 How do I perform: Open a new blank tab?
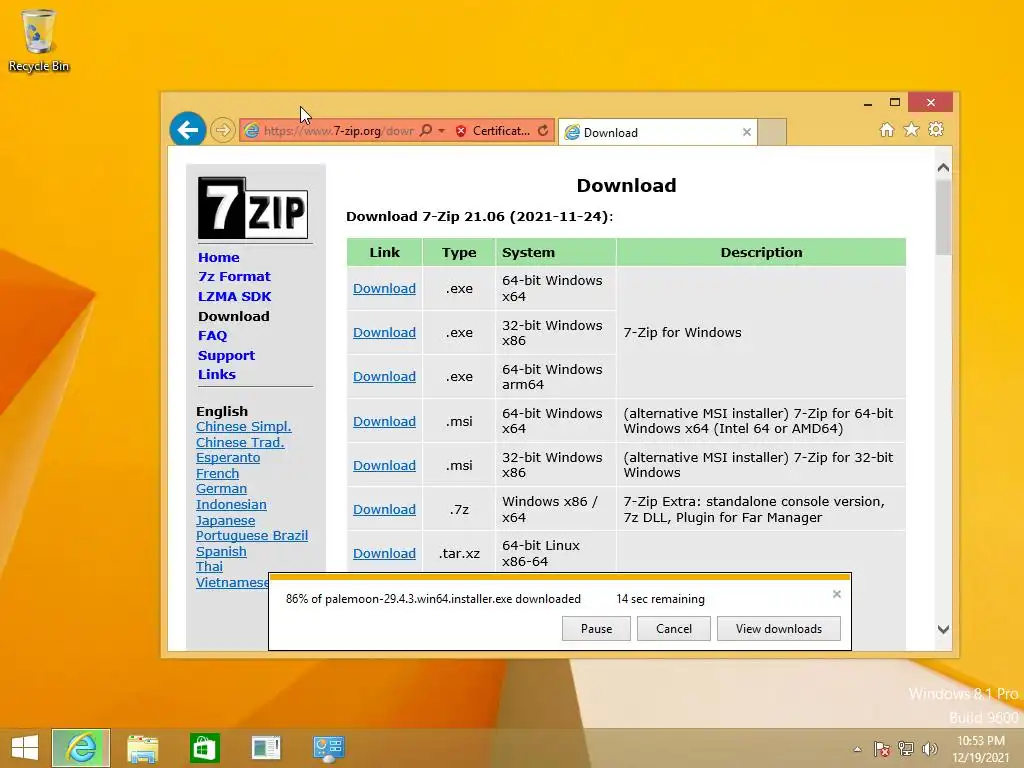[772, 132]
